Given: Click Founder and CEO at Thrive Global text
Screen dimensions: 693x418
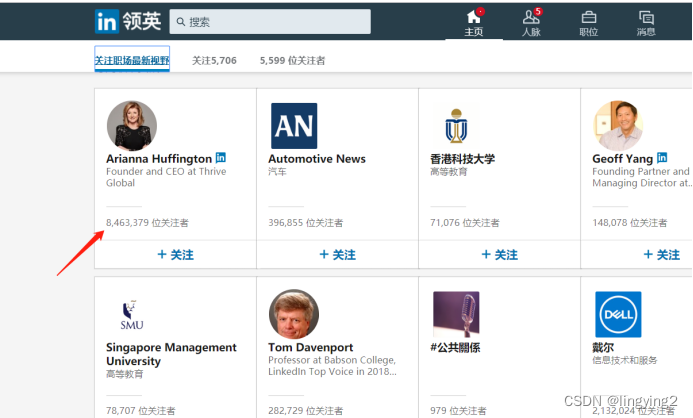Looking at the screenshot, I should pos(166,177).
